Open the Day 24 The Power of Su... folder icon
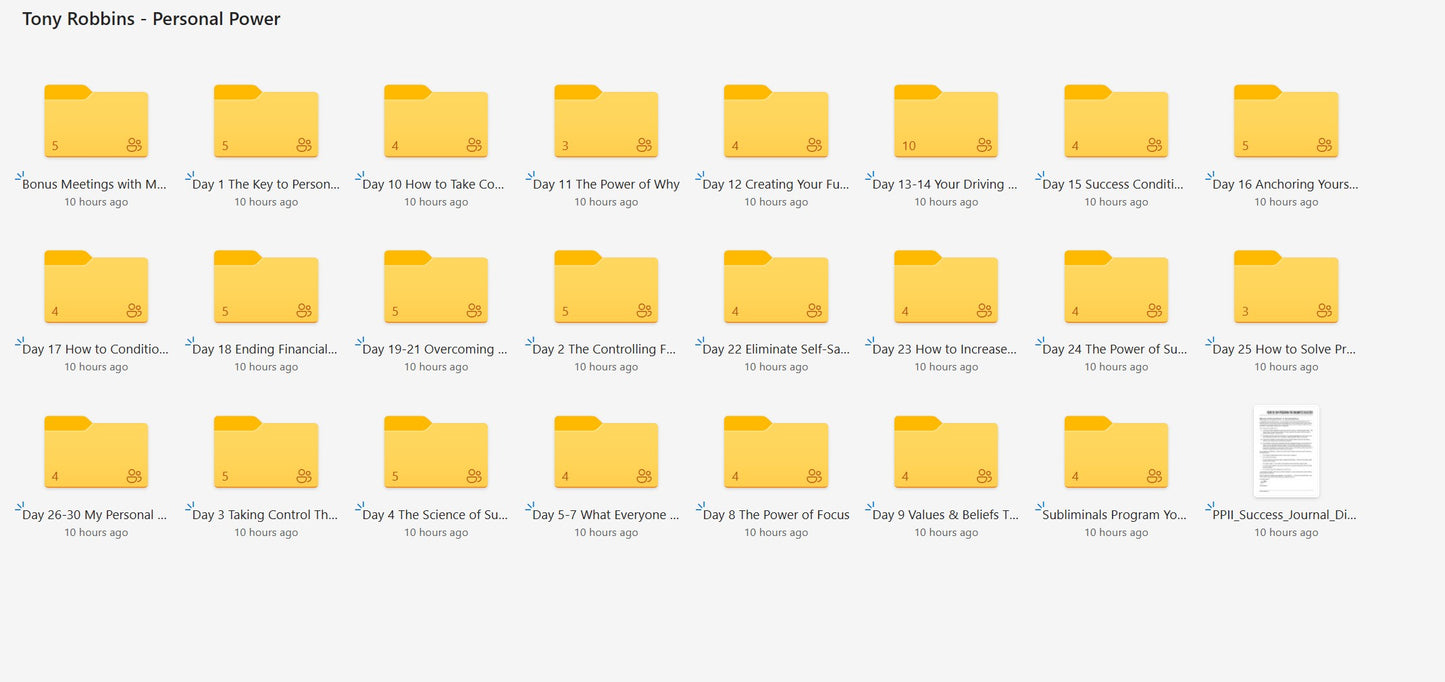Image resolution: width=1445 pixels, height=682 pixels. point(1116,287)
